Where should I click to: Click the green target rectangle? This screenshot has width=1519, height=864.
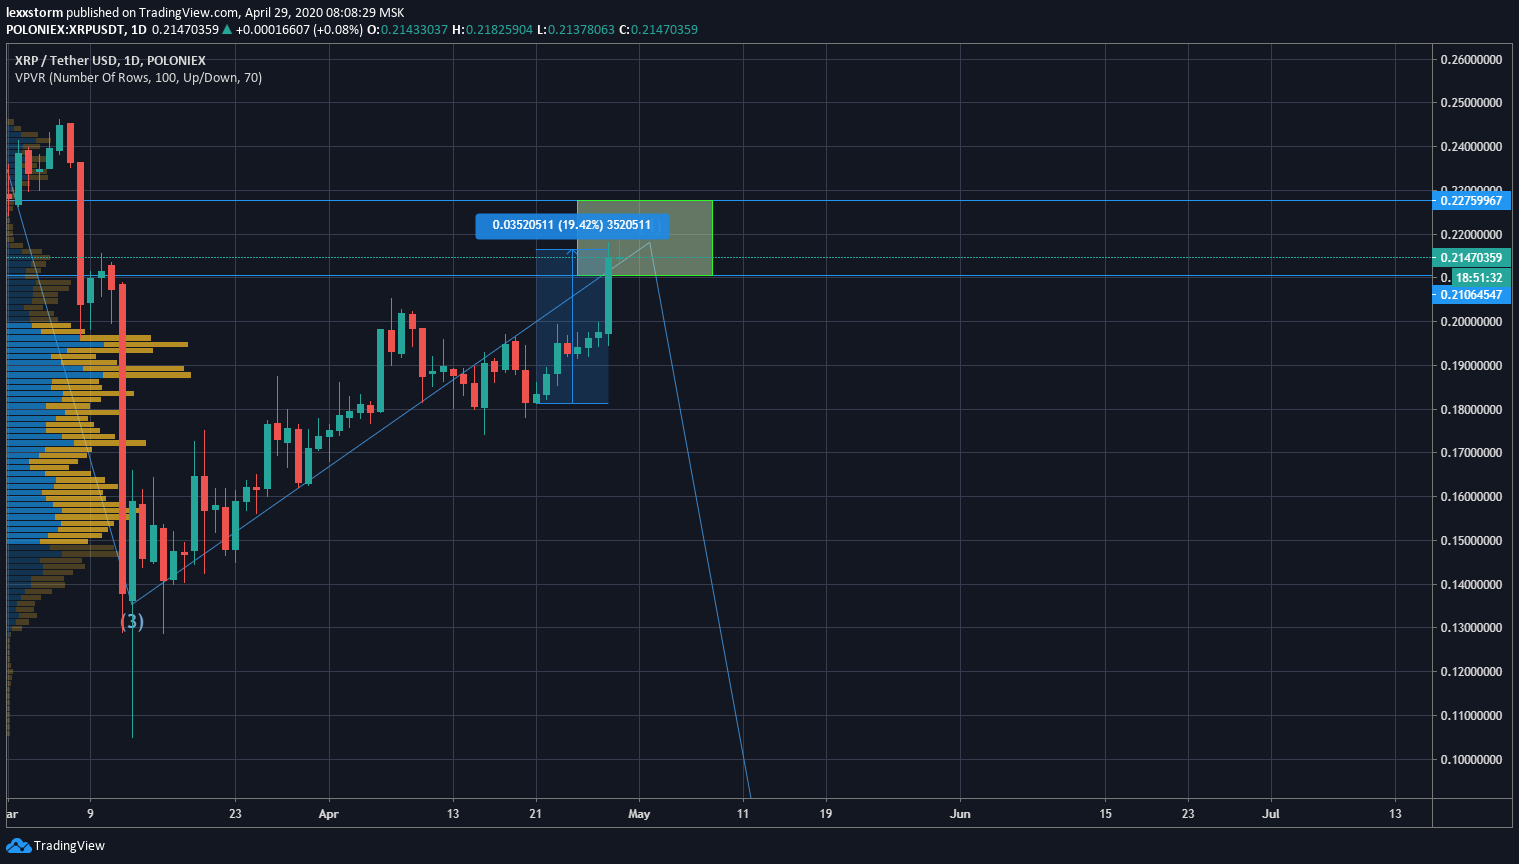tap(645, 238)
